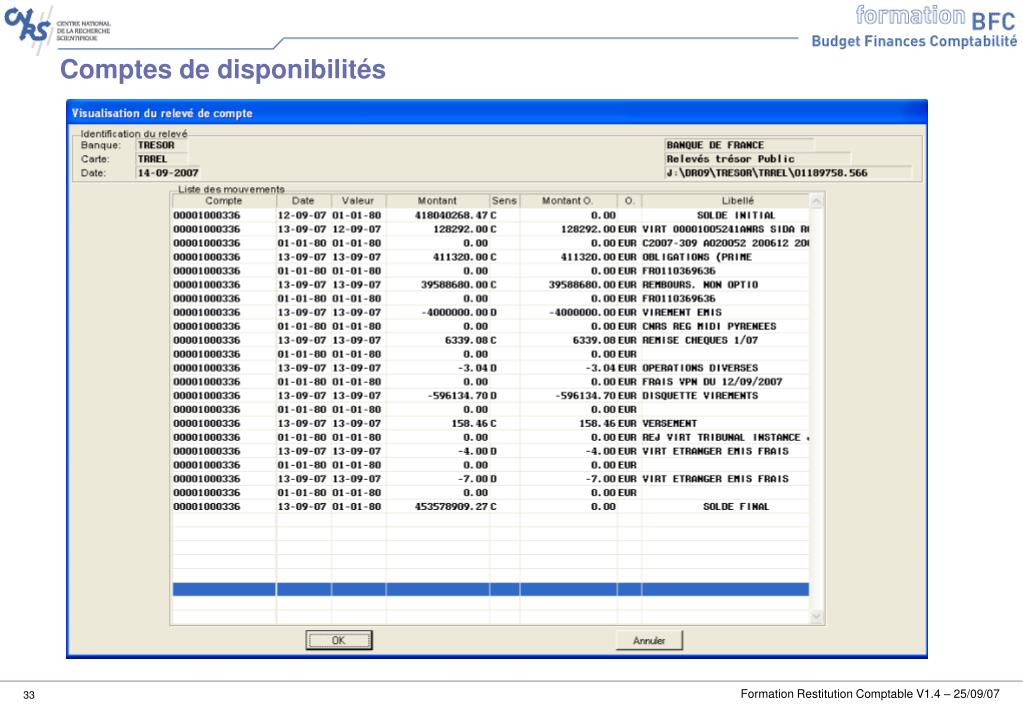This screenshot has height=708, width=1023.
Task: Click the Date column header
Action: coord(303,201)
